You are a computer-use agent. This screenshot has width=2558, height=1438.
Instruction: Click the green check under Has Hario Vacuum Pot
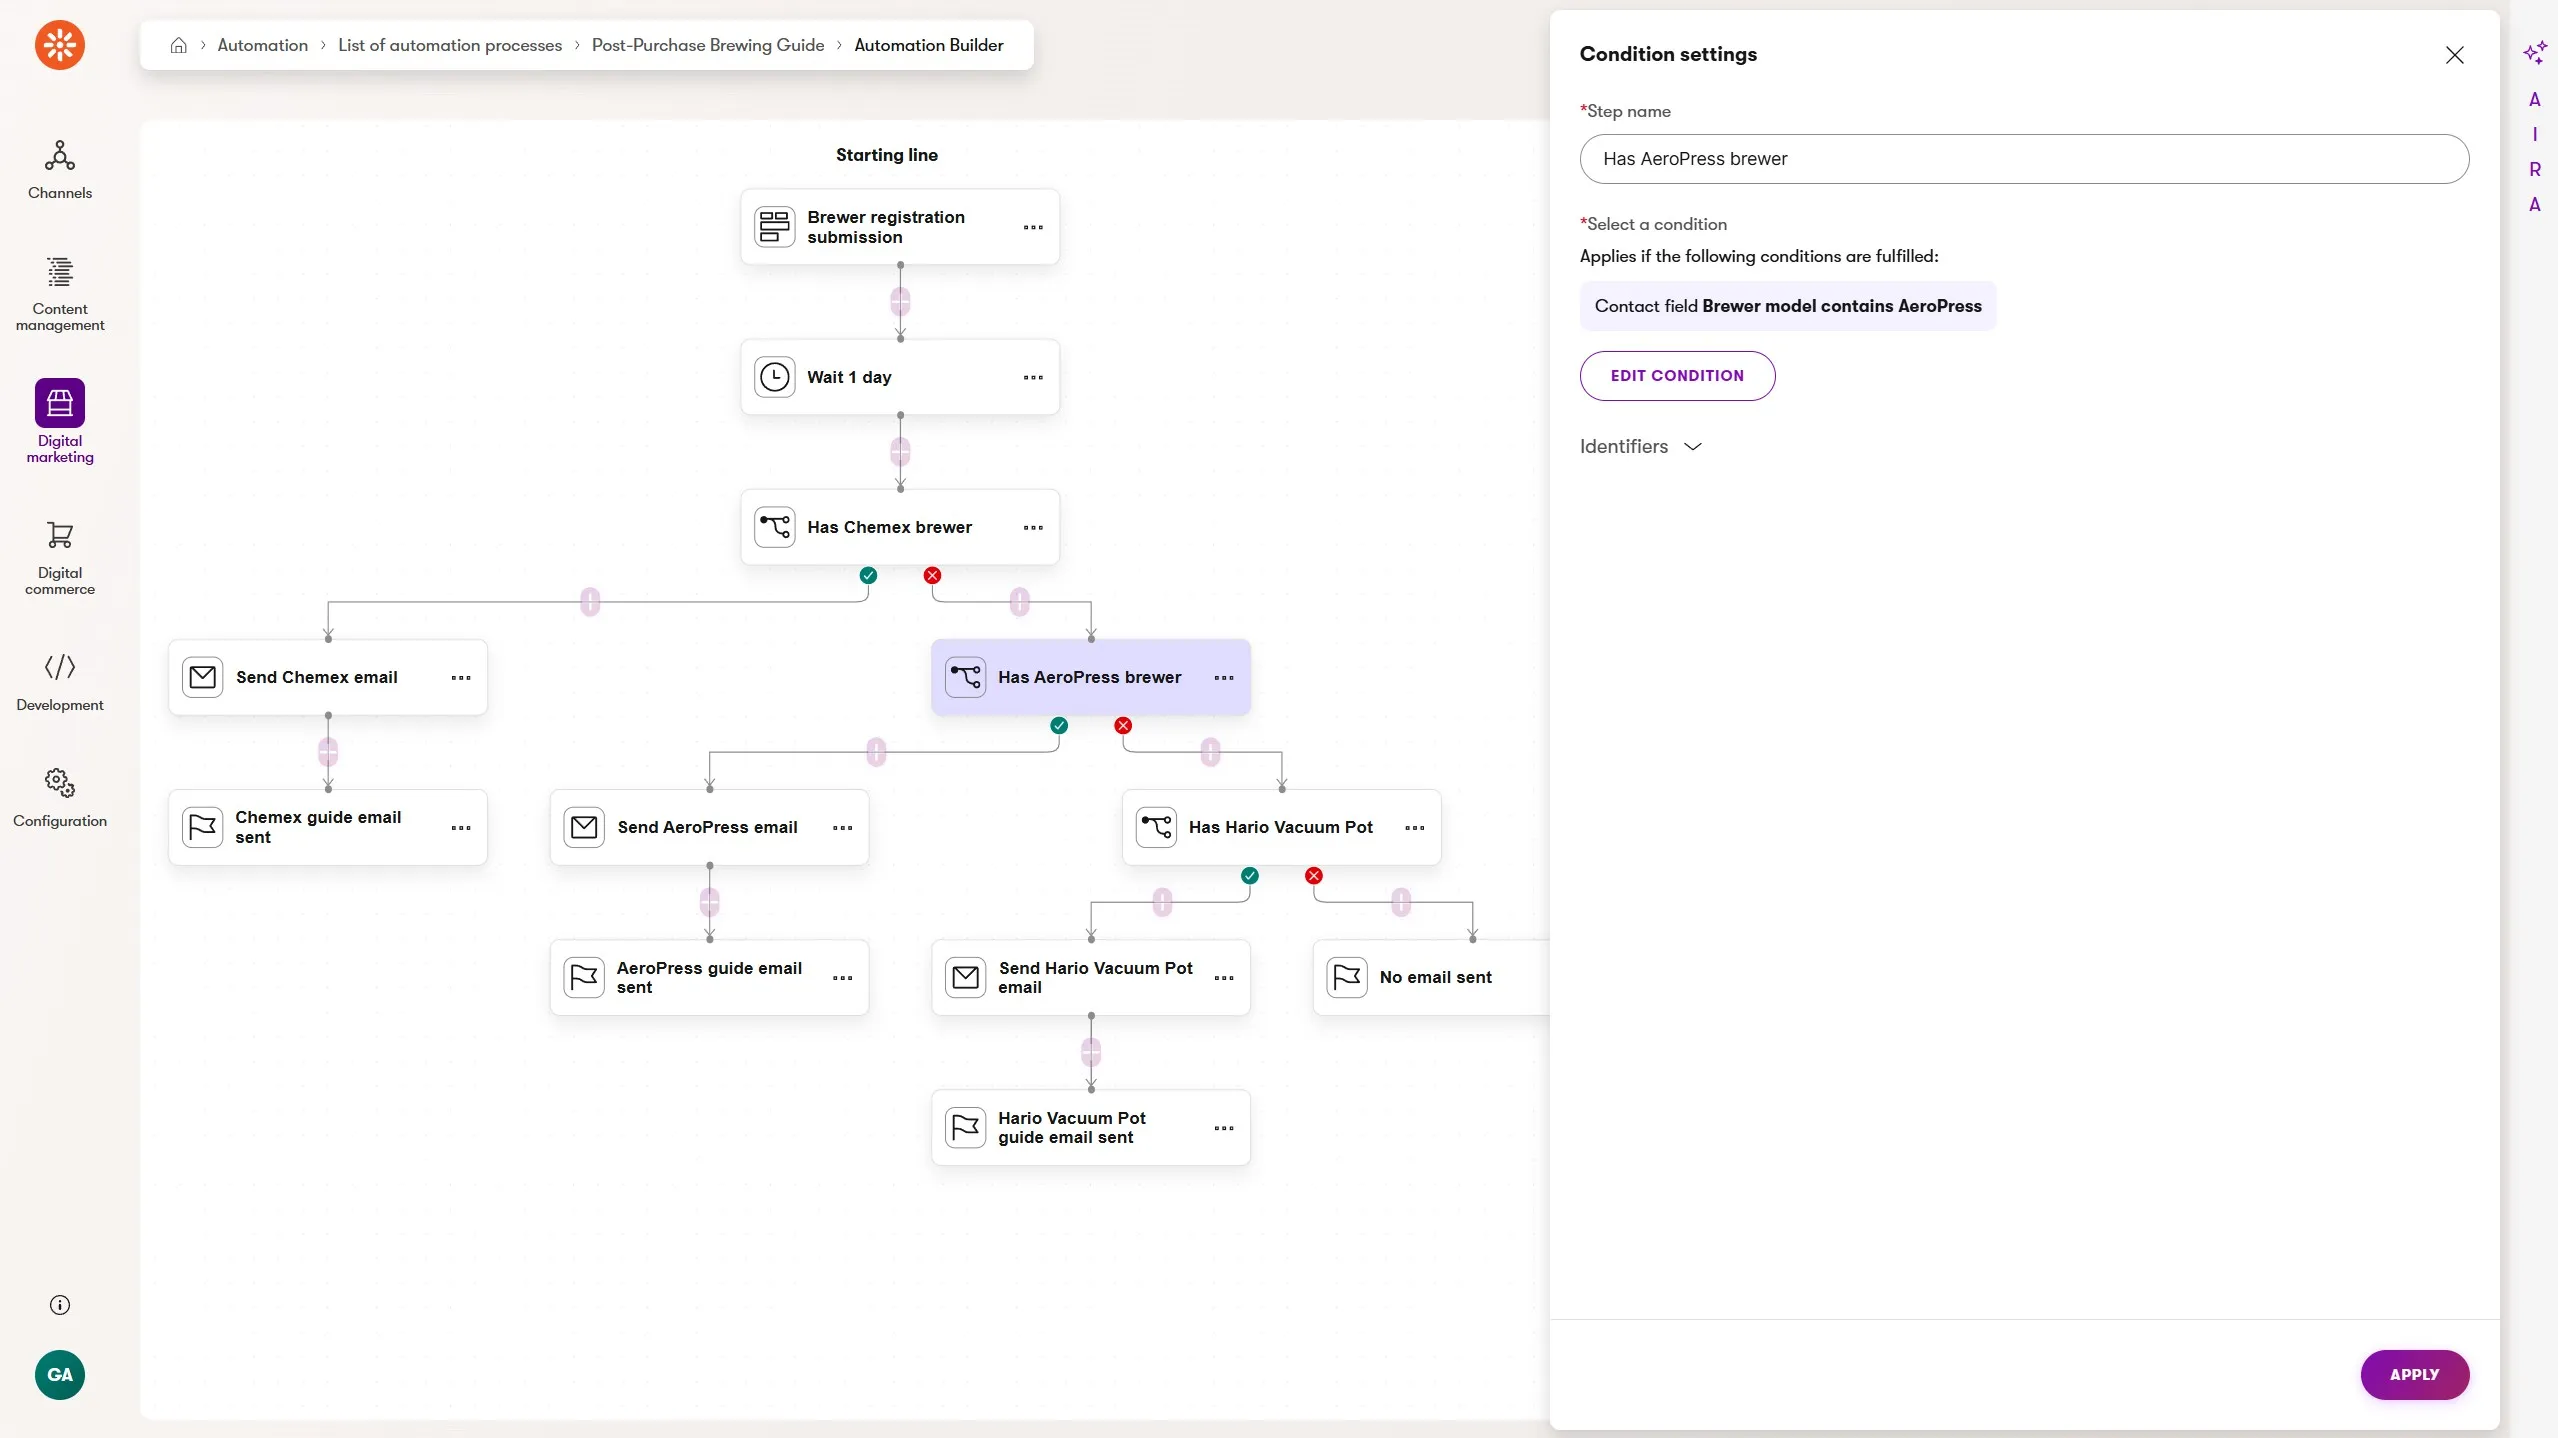[1249, 875]
